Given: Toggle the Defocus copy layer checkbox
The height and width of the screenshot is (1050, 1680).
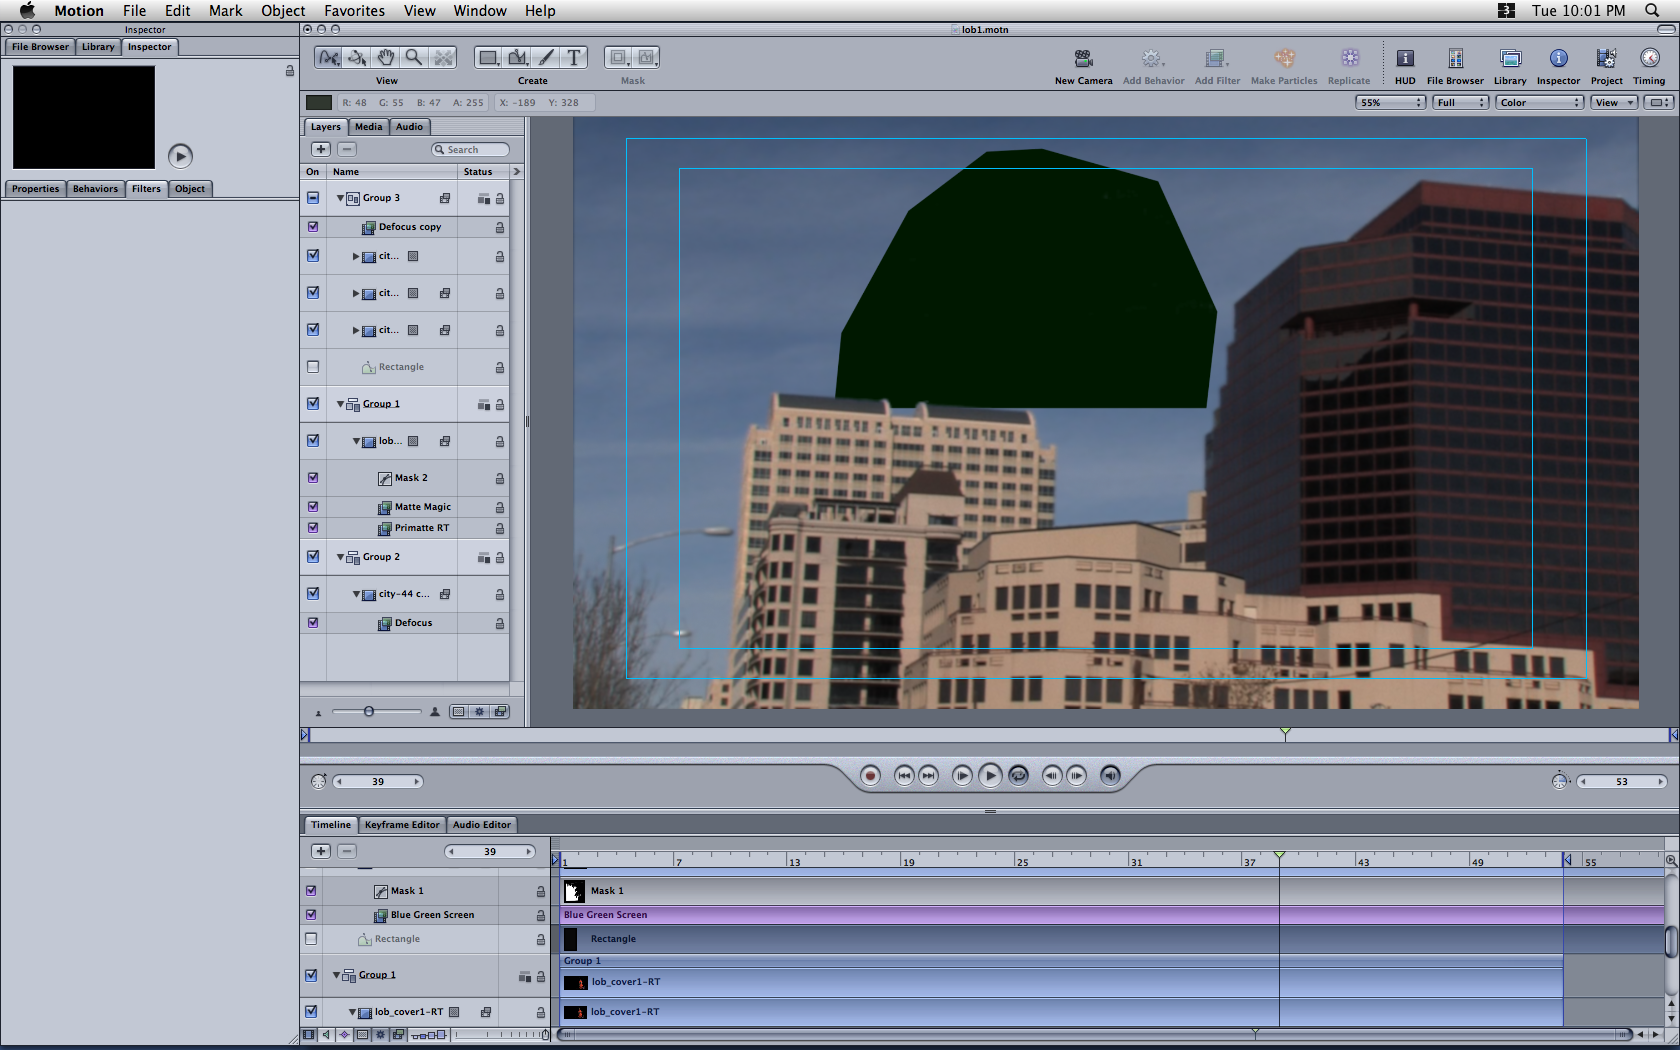Looking at the screenshot, I should pos(313,227).
